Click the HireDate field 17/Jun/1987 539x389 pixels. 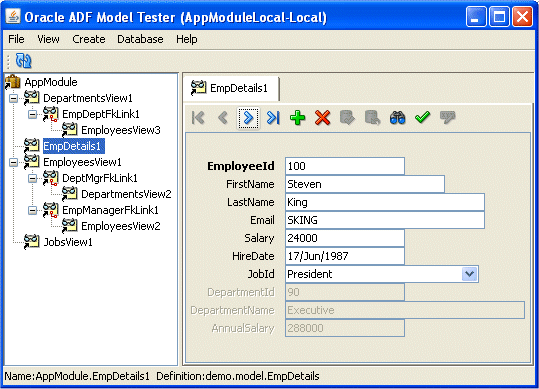345,256
